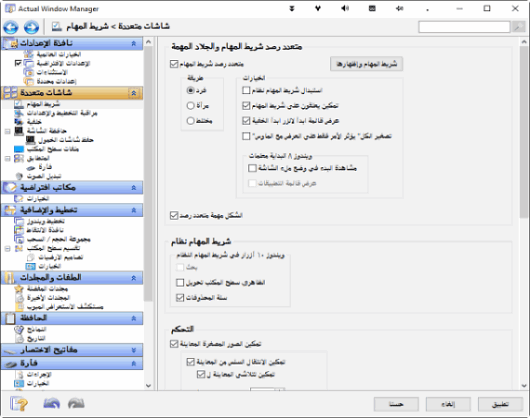The image size is (530, 418).
Task: Click the blue Back navigation arrow
Action: point(11,27)
